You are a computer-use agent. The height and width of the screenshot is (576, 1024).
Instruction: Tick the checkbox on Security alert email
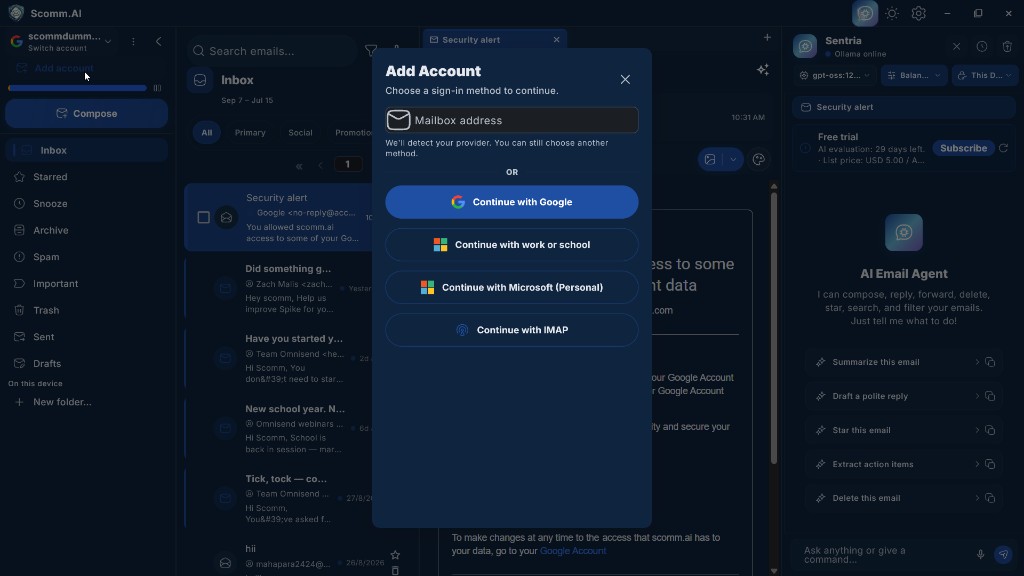(x=204, y=217)
